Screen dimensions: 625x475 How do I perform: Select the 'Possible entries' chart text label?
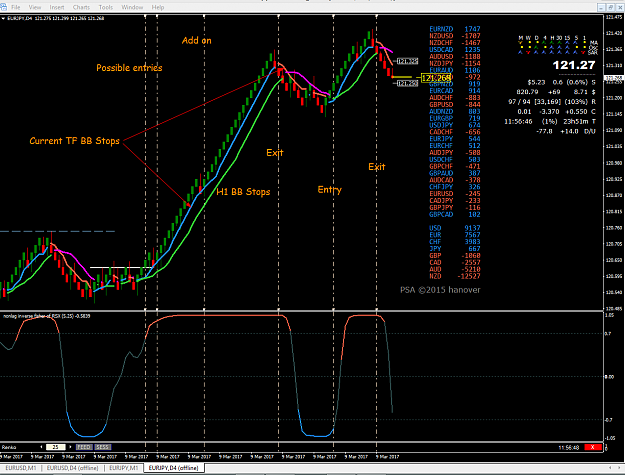(x=129, y=68)
